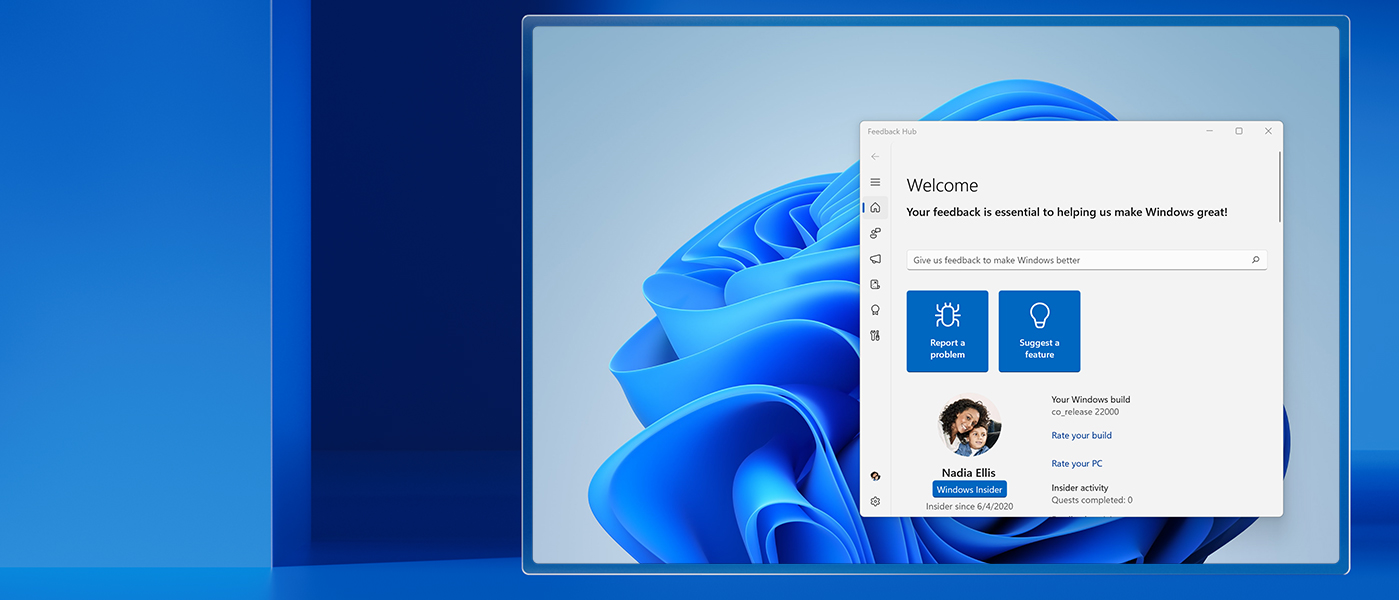Open the Home section in the sidebar
This screenshot has width=1399, height=600.
[875, 207]
